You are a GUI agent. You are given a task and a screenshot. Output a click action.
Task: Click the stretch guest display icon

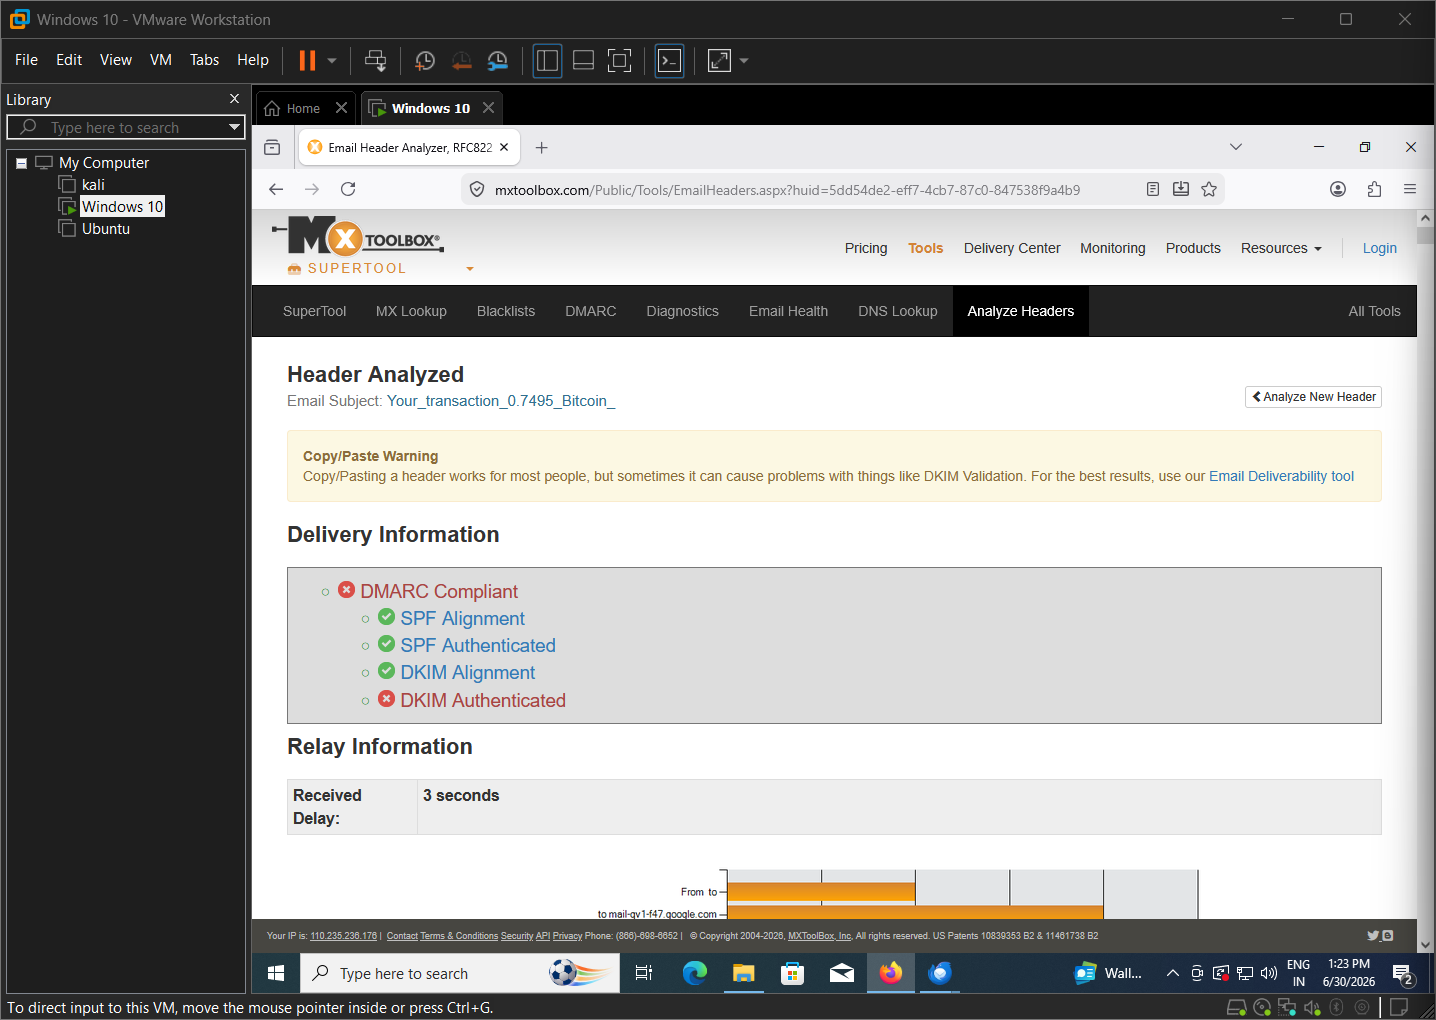tap(719, 61)
